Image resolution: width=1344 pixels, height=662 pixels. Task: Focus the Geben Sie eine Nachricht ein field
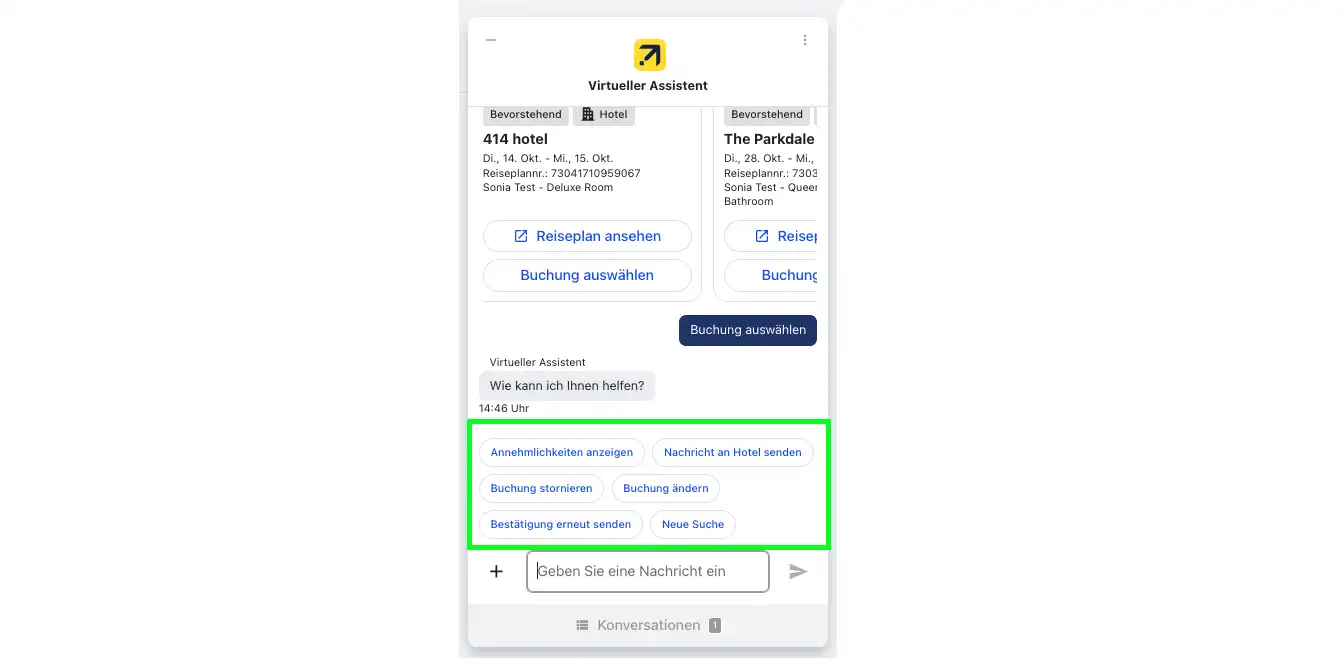pyautogui.click(x=648, y=572)
